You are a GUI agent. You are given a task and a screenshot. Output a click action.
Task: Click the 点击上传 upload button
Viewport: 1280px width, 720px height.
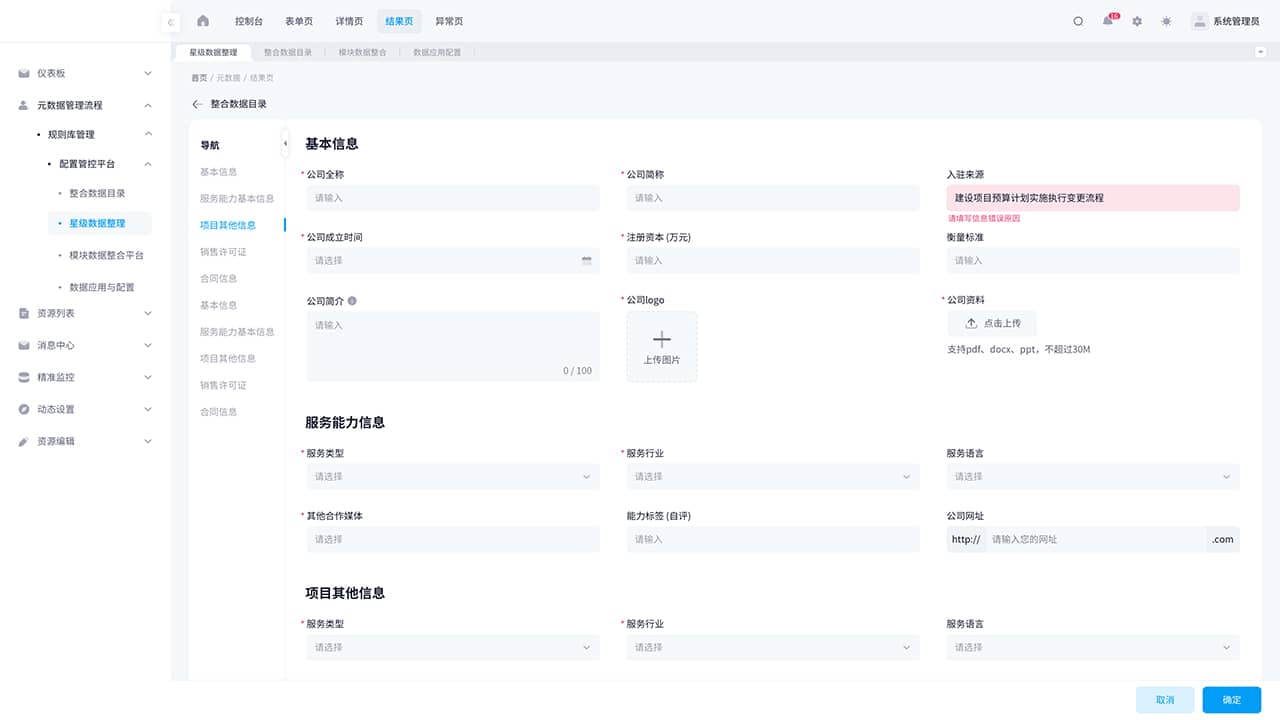coord(991,323)
